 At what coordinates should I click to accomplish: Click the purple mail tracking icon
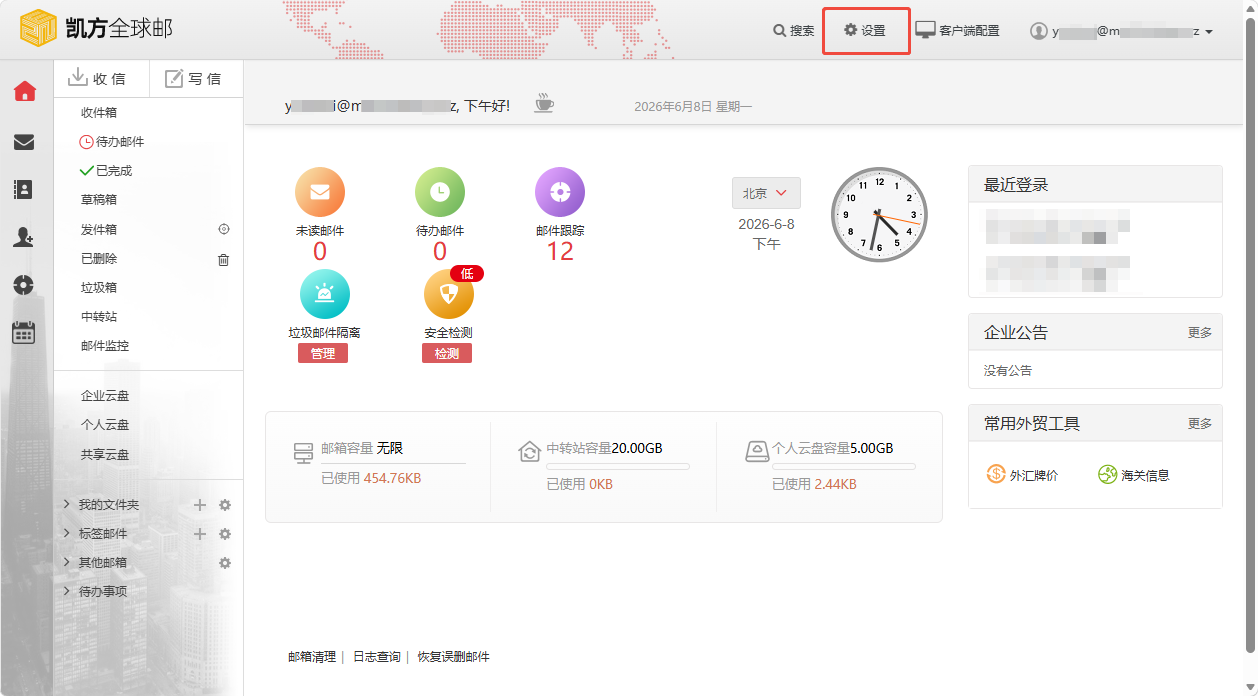point(560,193)
